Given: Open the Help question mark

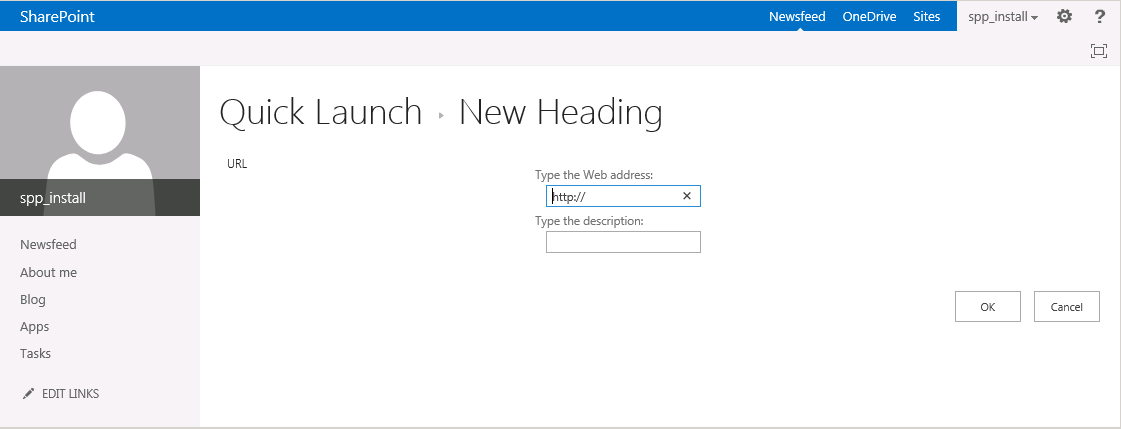Looking at the screenshot, I should (x=1100, y=16).
